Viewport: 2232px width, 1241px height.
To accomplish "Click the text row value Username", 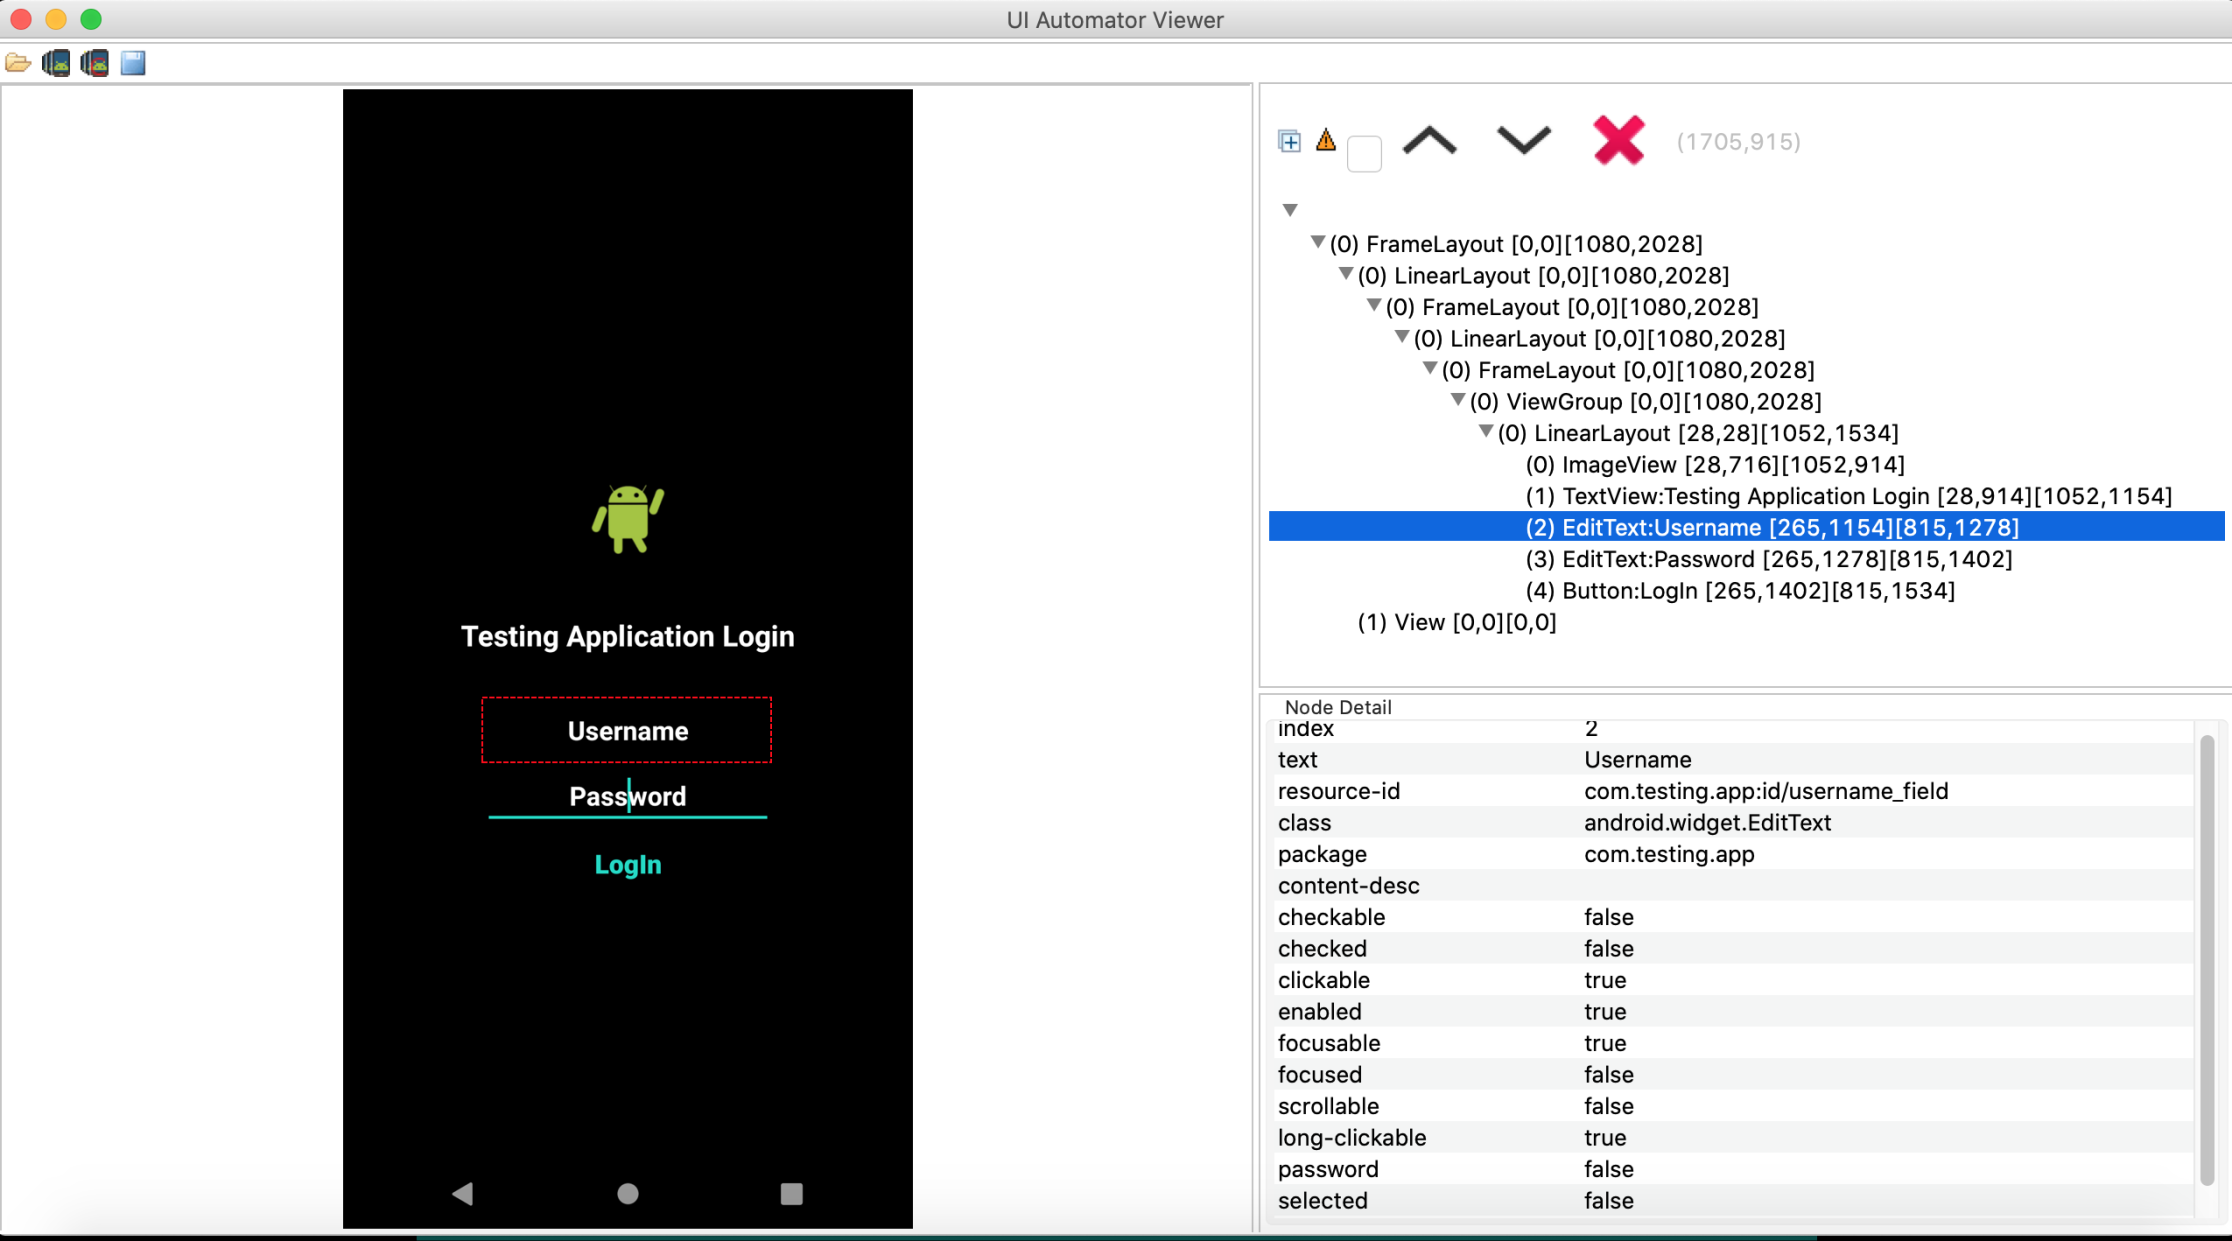I will [1637, 760].
